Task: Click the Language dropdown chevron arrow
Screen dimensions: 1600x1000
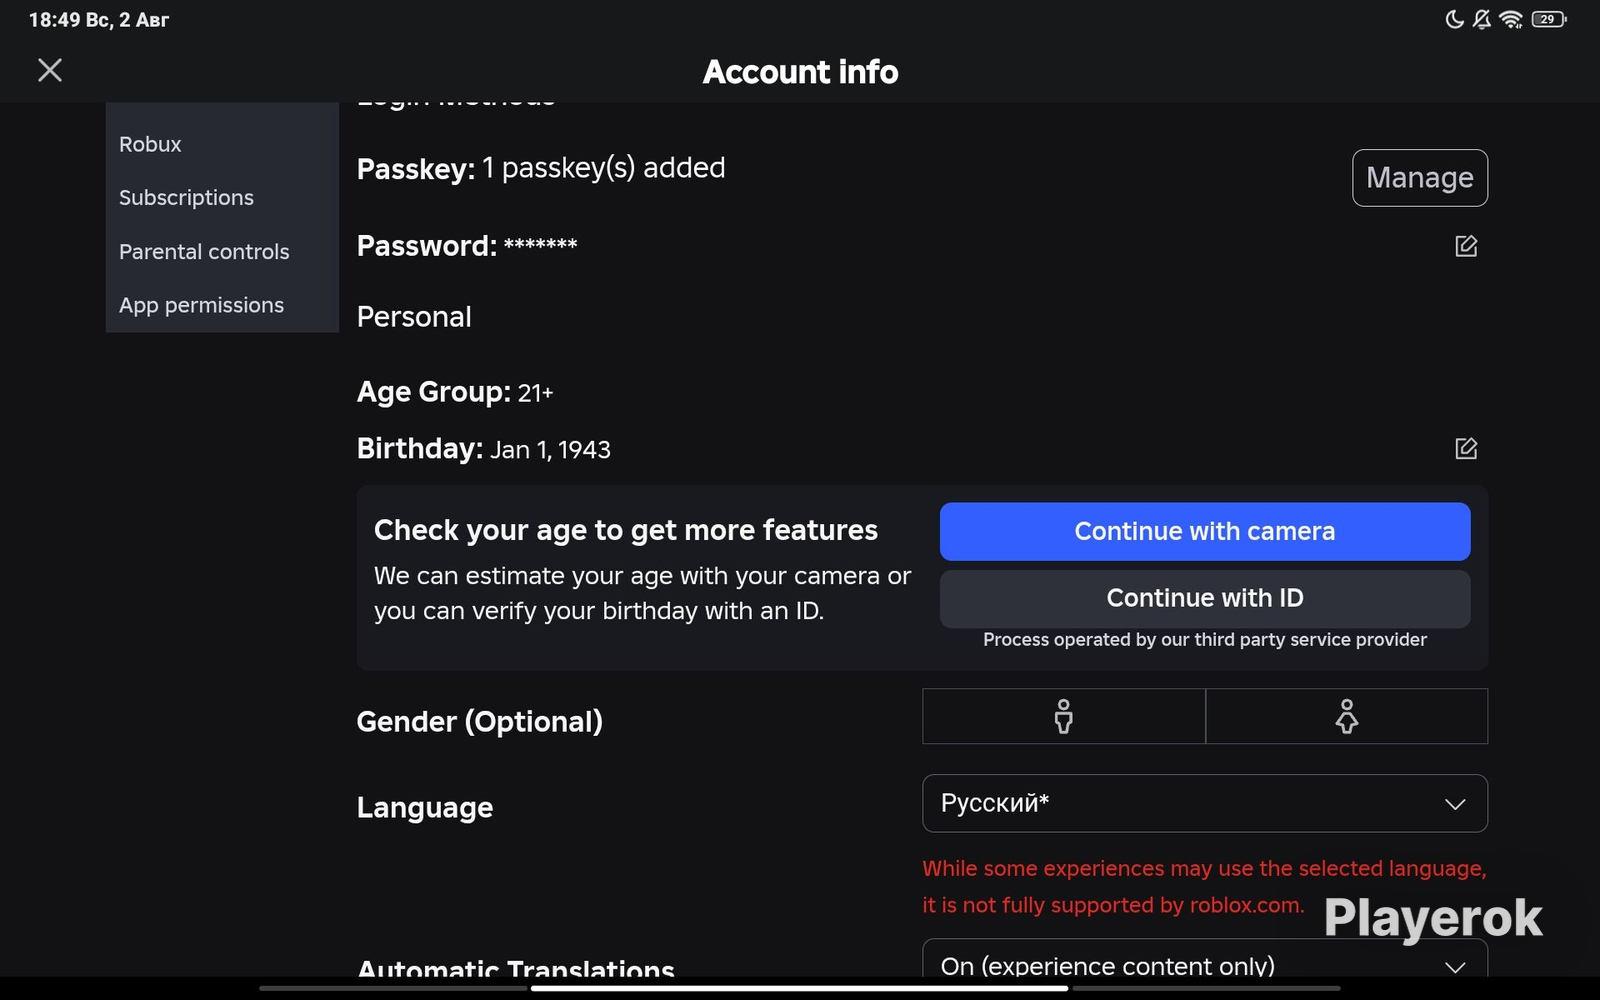Action: (x=1455, y=804)
